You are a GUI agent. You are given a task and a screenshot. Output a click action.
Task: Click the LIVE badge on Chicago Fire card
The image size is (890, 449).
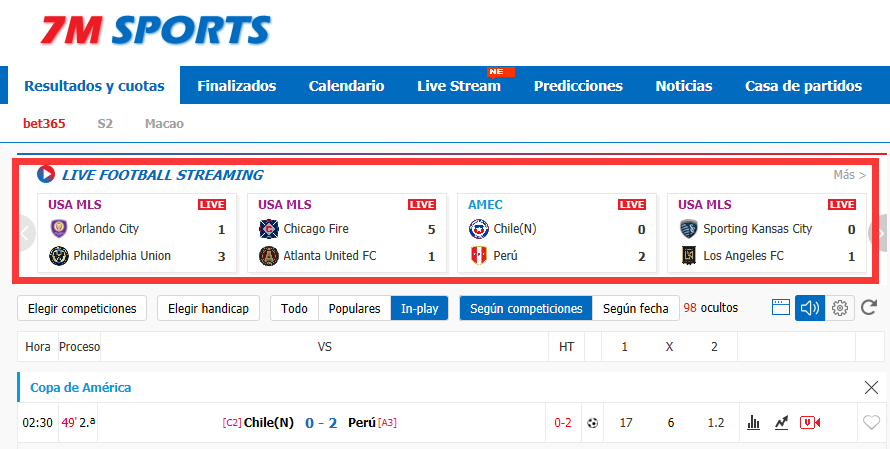tap(422, 204)
